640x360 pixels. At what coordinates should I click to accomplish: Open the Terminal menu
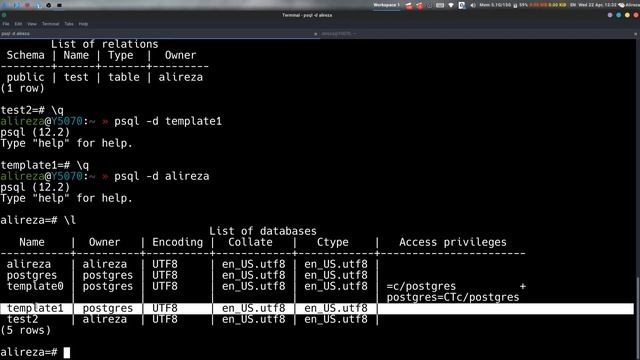coord(51,24)
